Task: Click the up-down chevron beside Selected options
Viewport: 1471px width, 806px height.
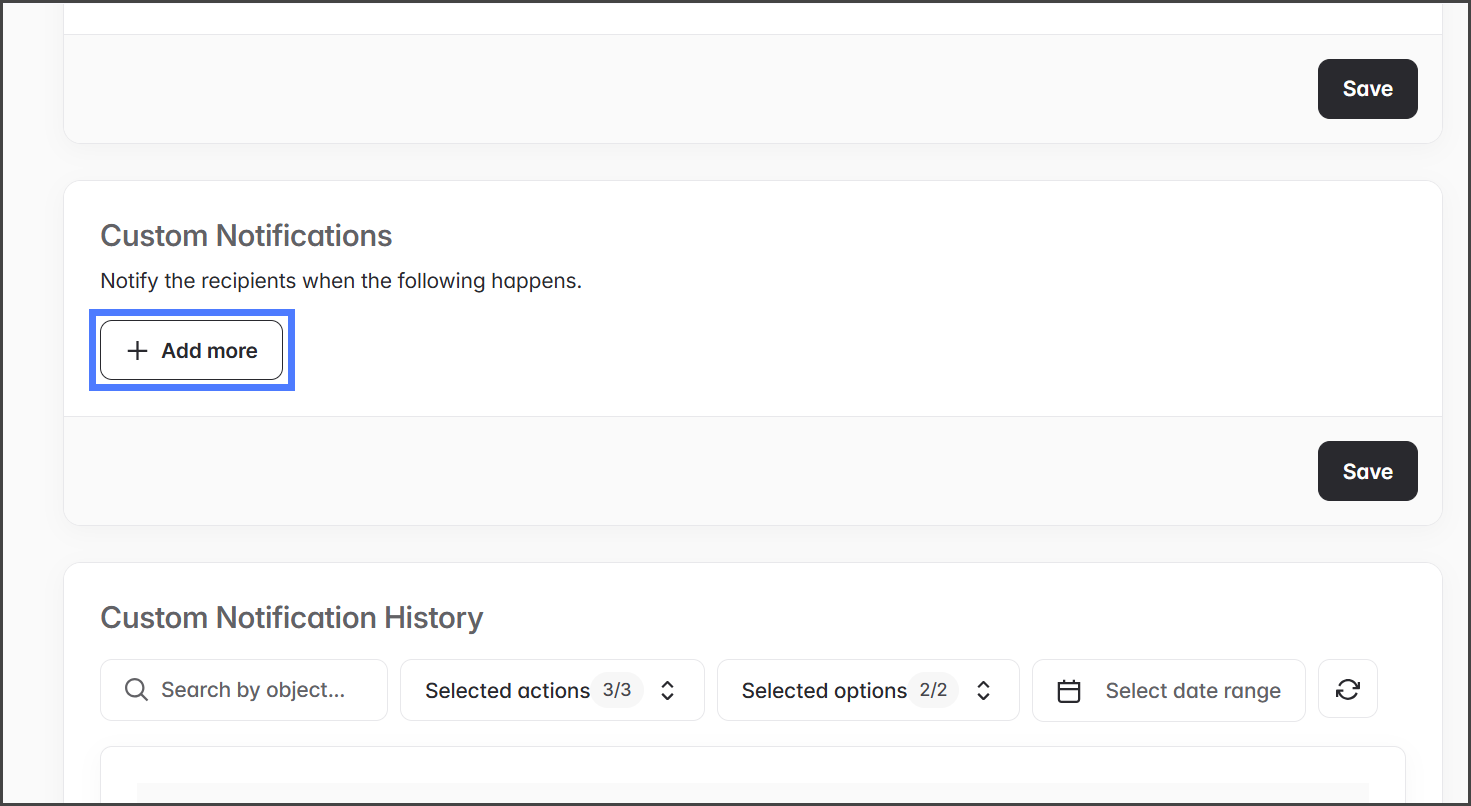Action: click(x=983, y=690)
